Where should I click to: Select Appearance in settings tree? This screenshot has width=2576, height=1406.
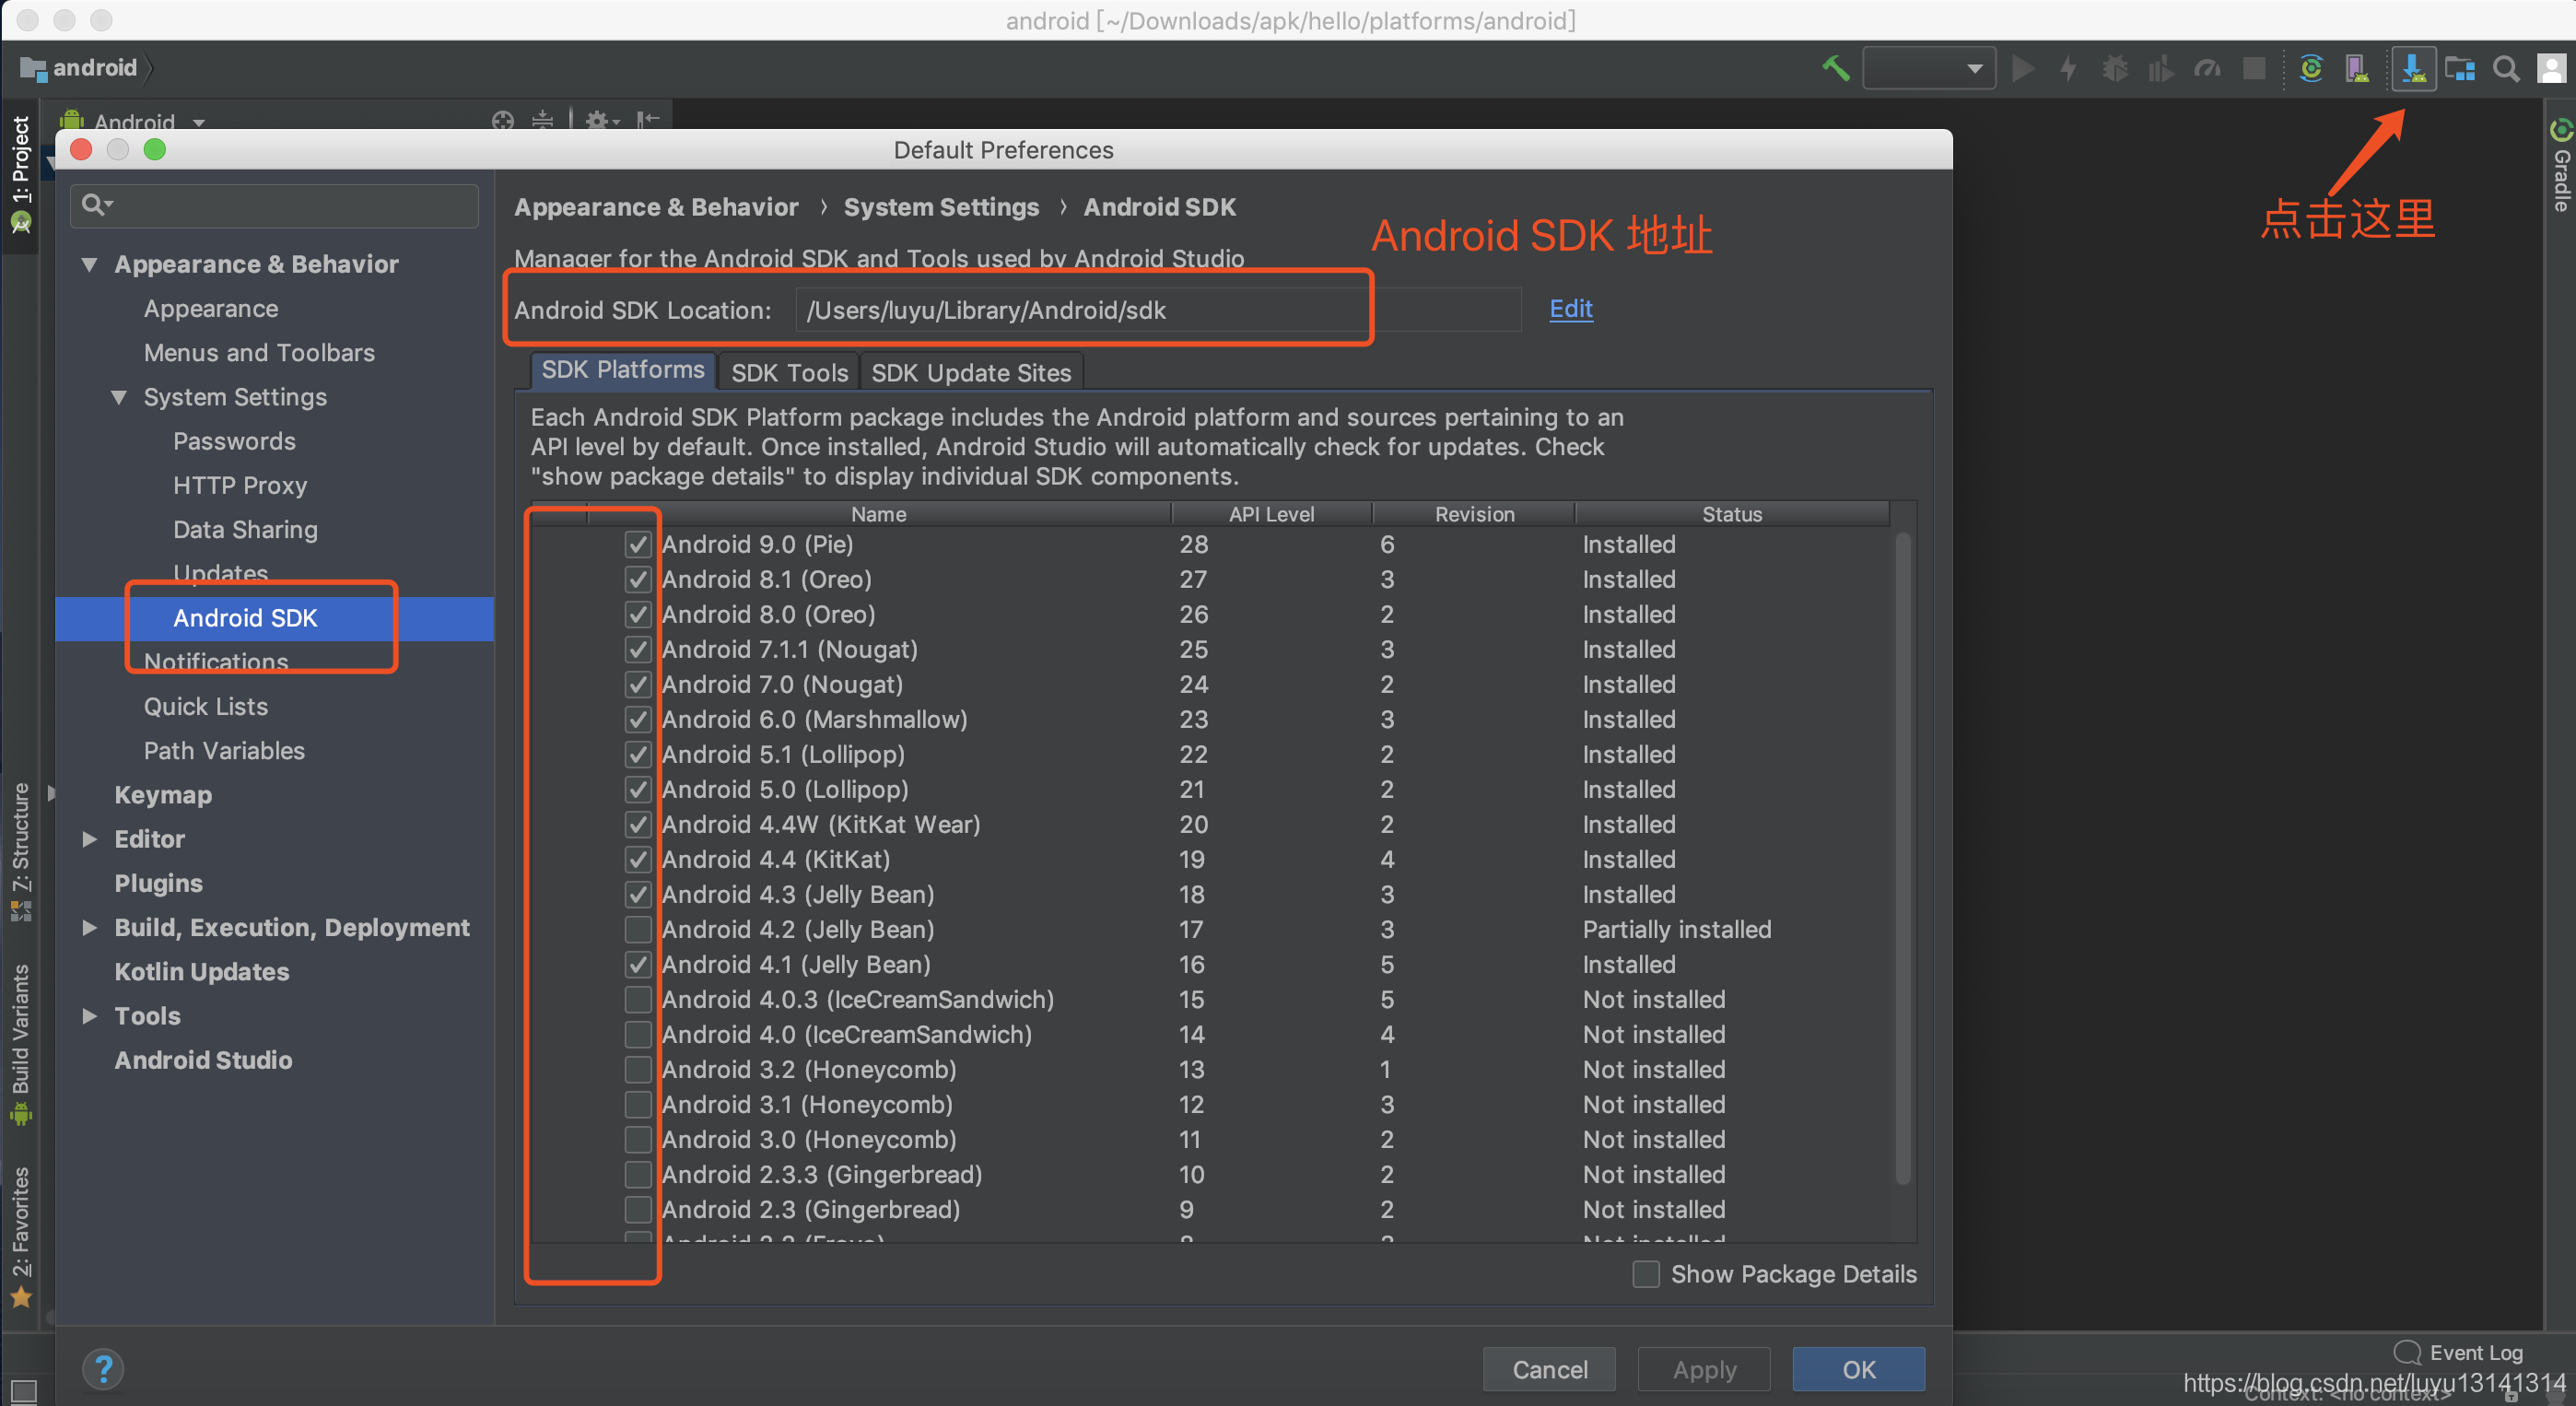coord(211,308)
